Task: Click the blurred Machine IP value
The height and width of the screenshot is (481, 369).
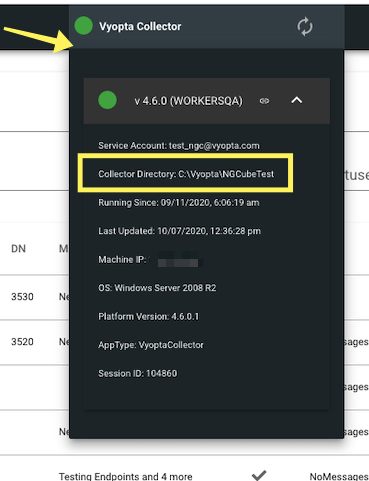Action: (x=178, y=260)
